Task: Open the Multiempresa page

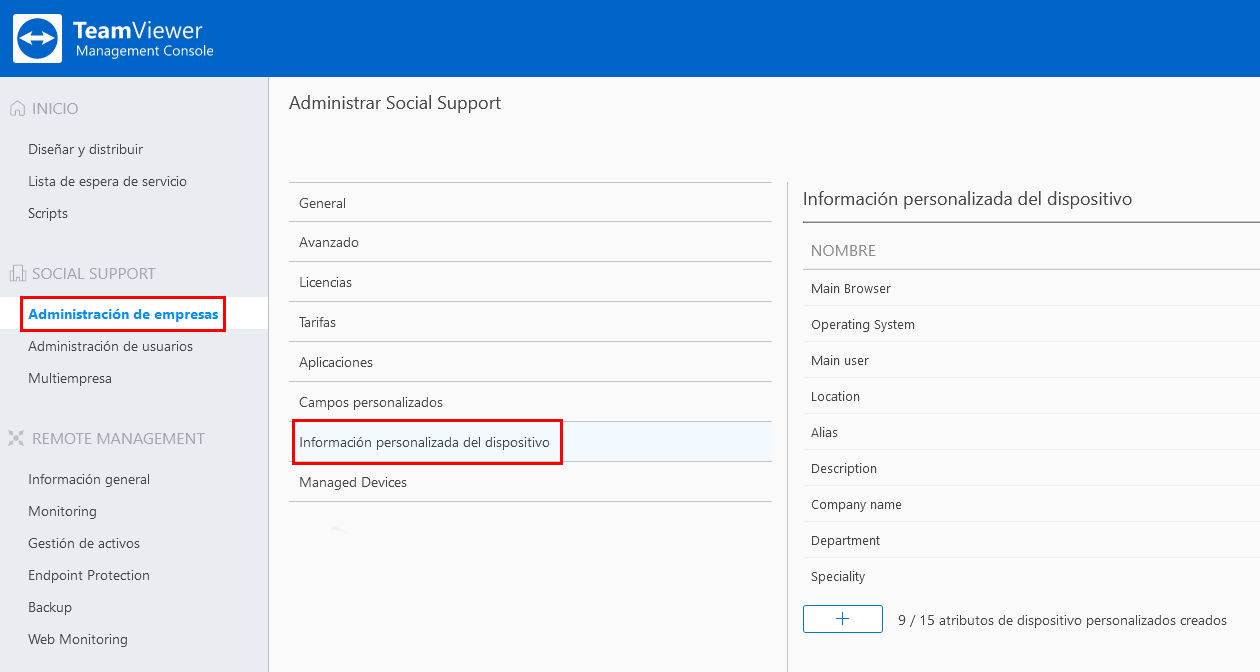Action: [70, 378]
